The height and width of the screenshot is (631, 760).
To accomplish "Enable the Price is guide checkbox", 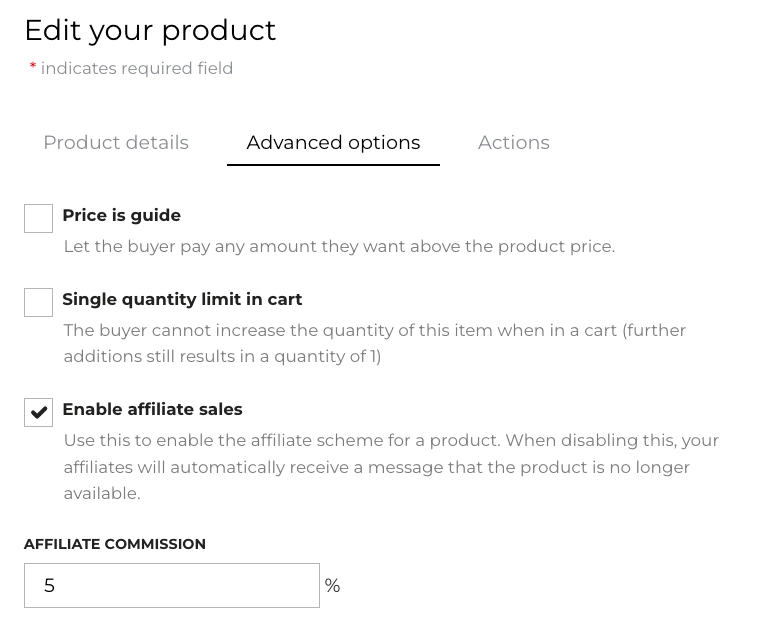I will pyautogui.click(x=38, y=218).
